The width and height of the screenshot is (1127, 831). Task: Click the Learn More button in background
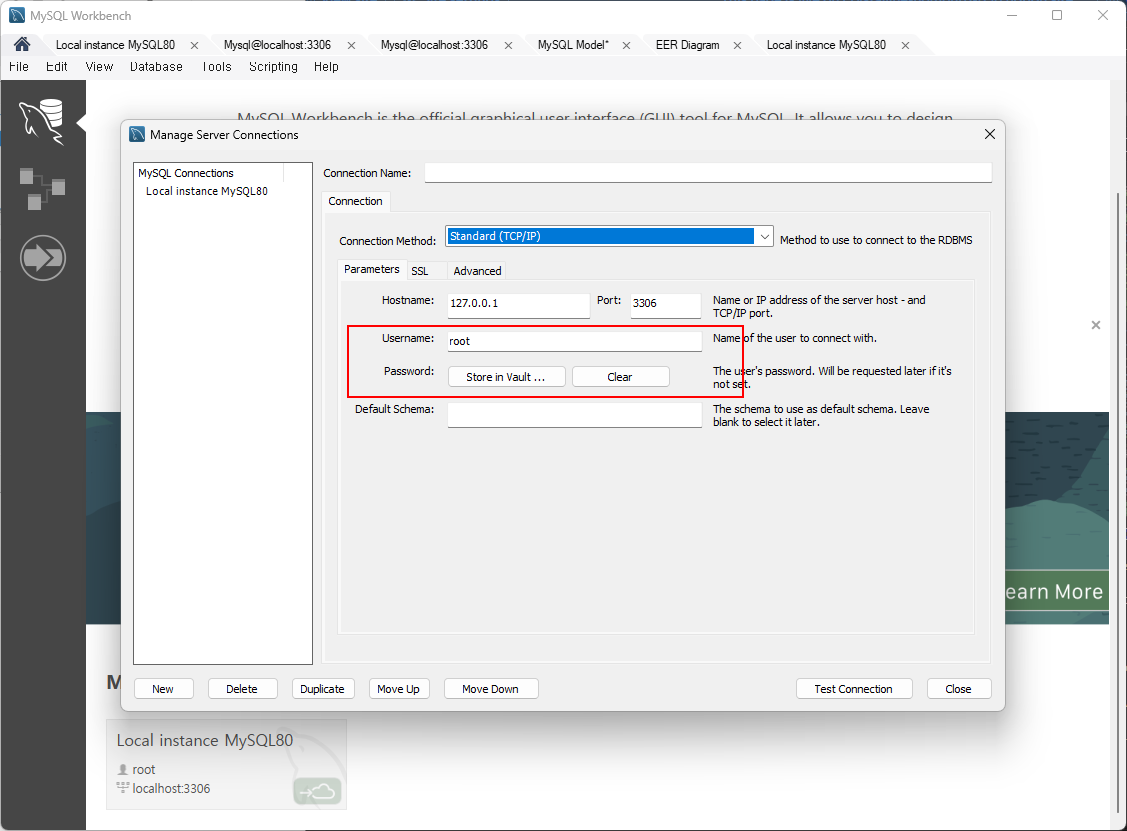(1057, 592)
